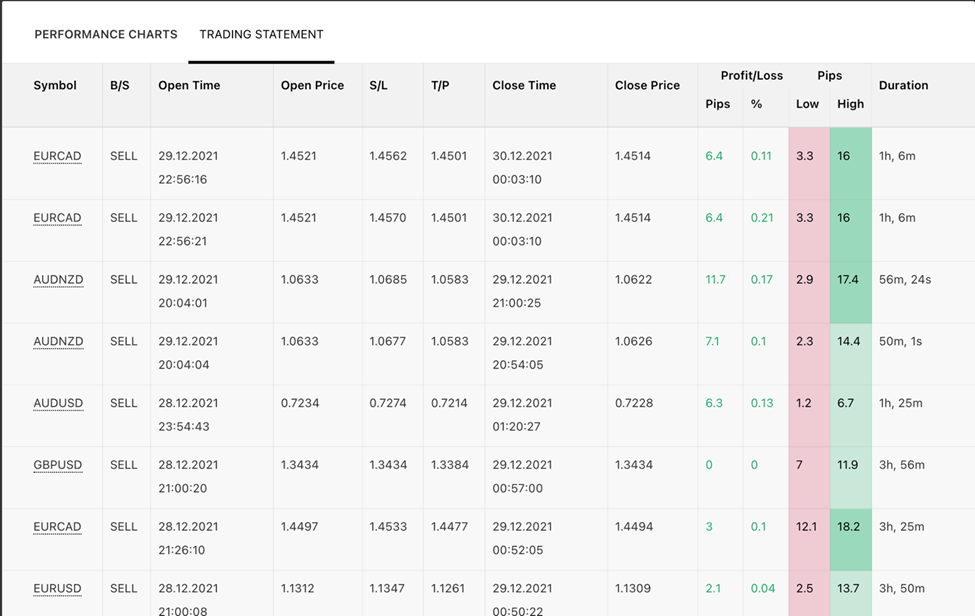Click the Low pips column header
The image size is (975, 616).
(807, 104)
